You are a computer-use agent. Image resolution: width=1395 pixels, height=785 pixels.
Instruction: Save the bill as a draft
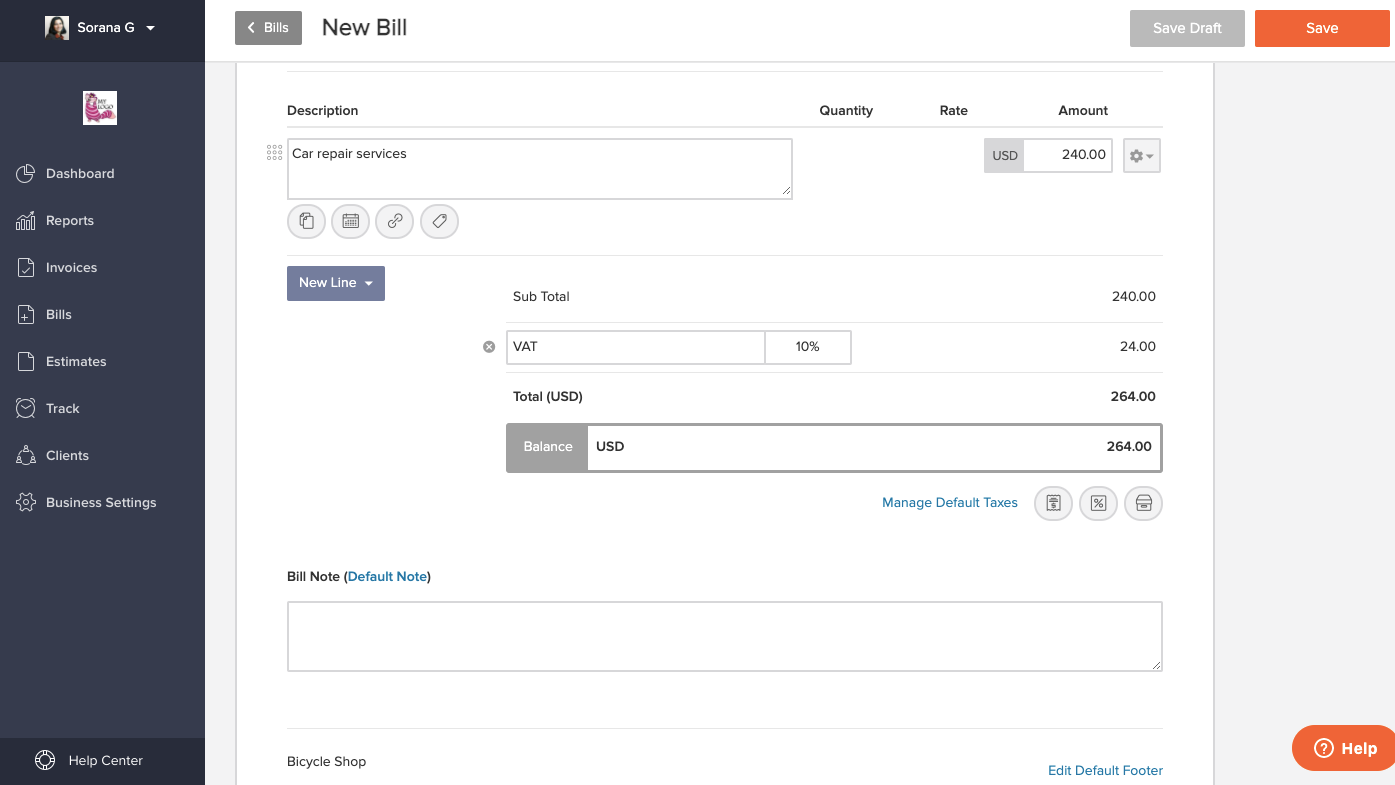pos(1187,28)
